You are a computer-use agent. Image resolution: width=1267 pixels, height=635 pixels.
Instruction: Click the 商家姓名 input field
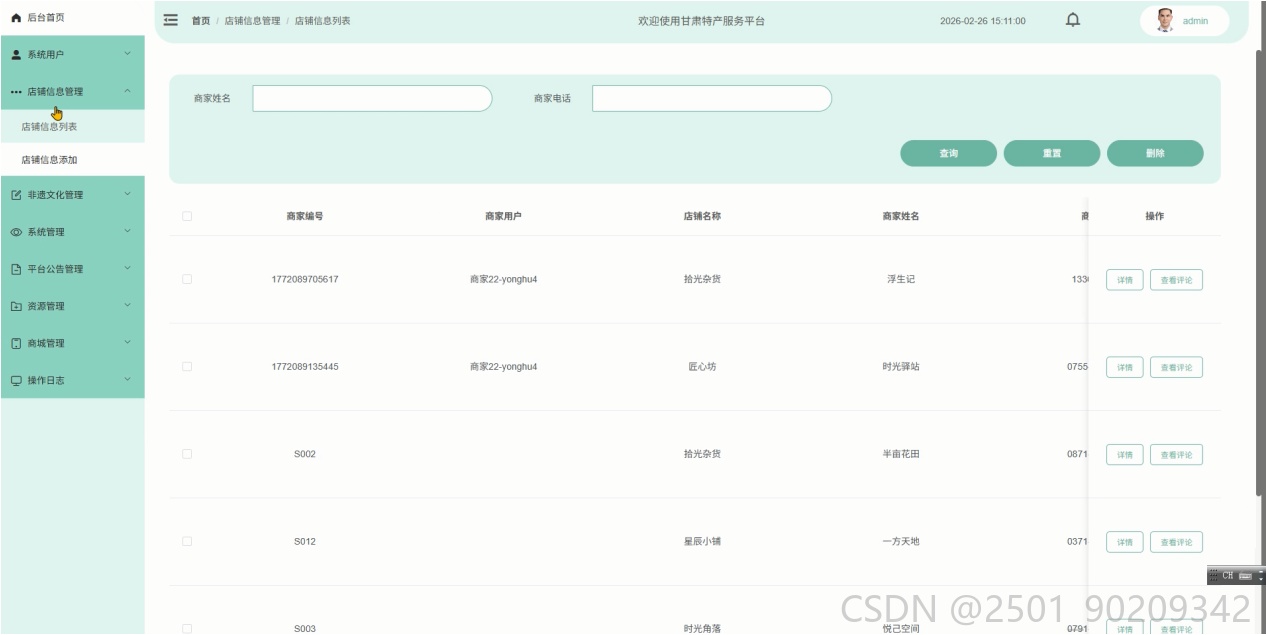pos(372,98)
